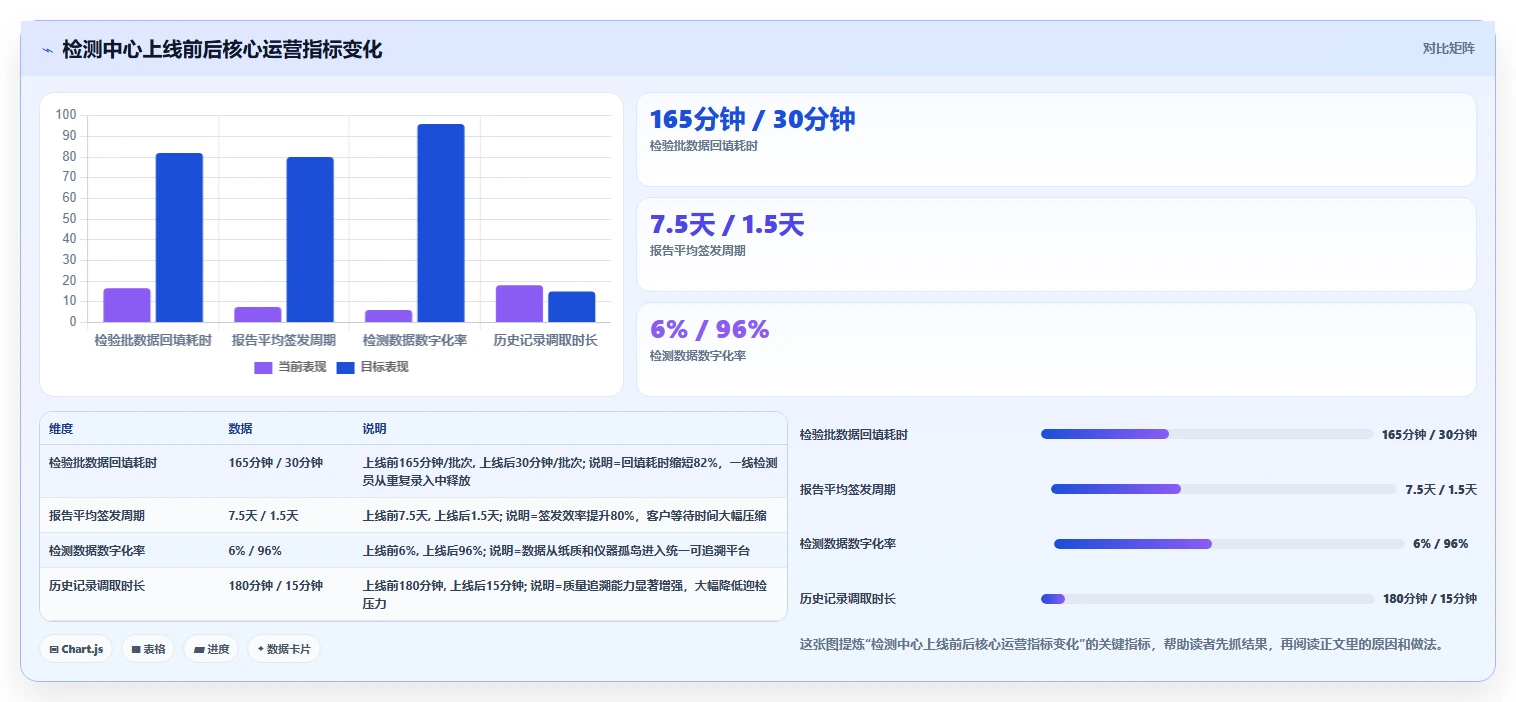The image size is (1516, 702).
Task: Click the 检测数据数字化率 x-axis chart label
Action: [x=415, y=340]
